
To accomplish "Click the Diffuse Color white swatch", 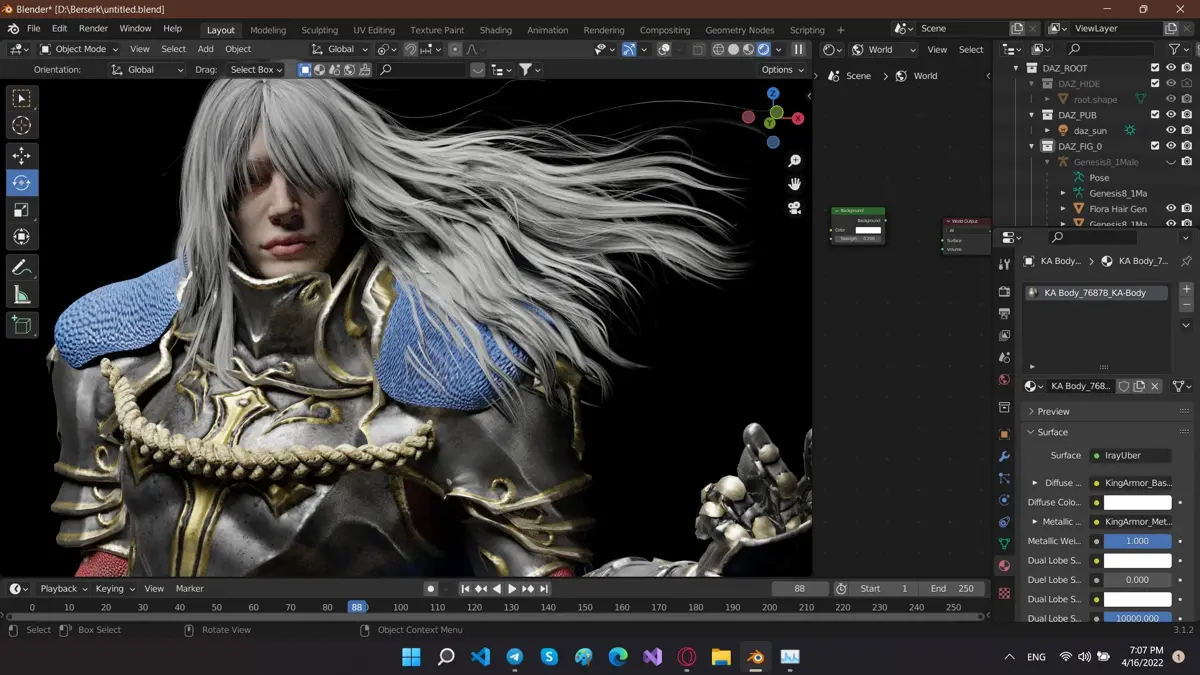I will tap(1138, 502).
